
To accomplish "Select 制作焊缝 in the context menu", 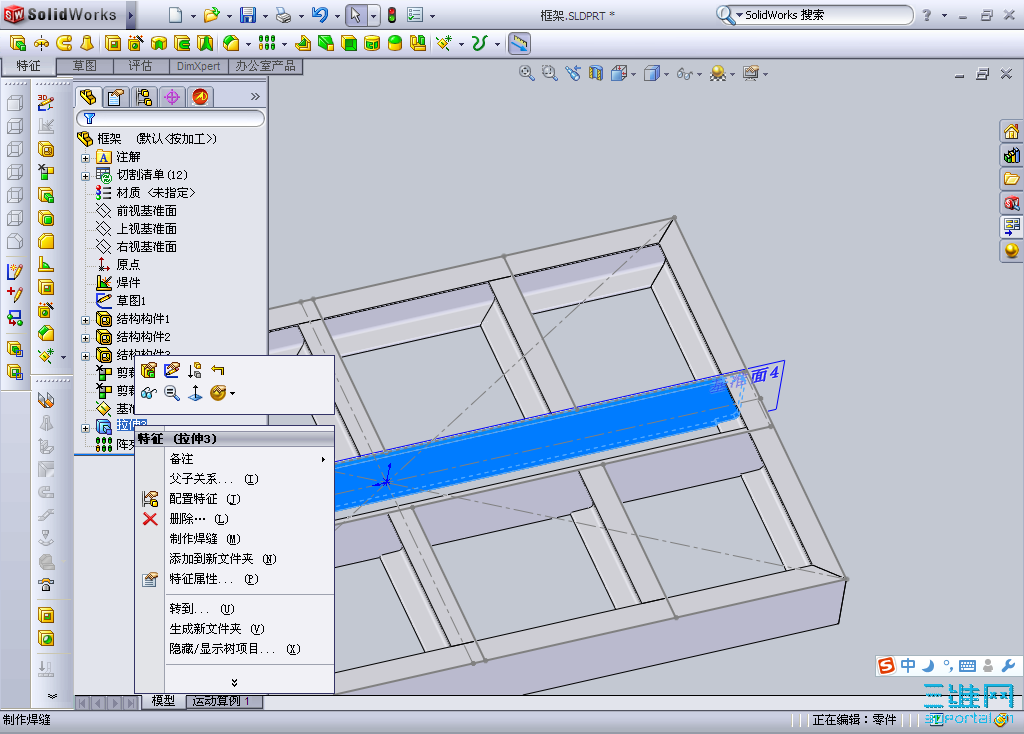I will click(x=236, y=539).
